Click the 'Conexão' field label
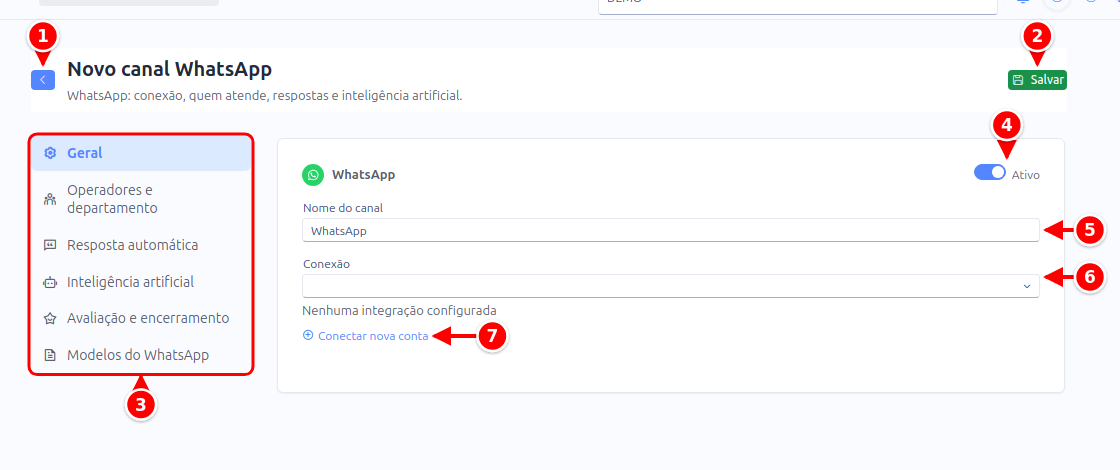This screenshot has height=470, width=1120. [326, 264]
